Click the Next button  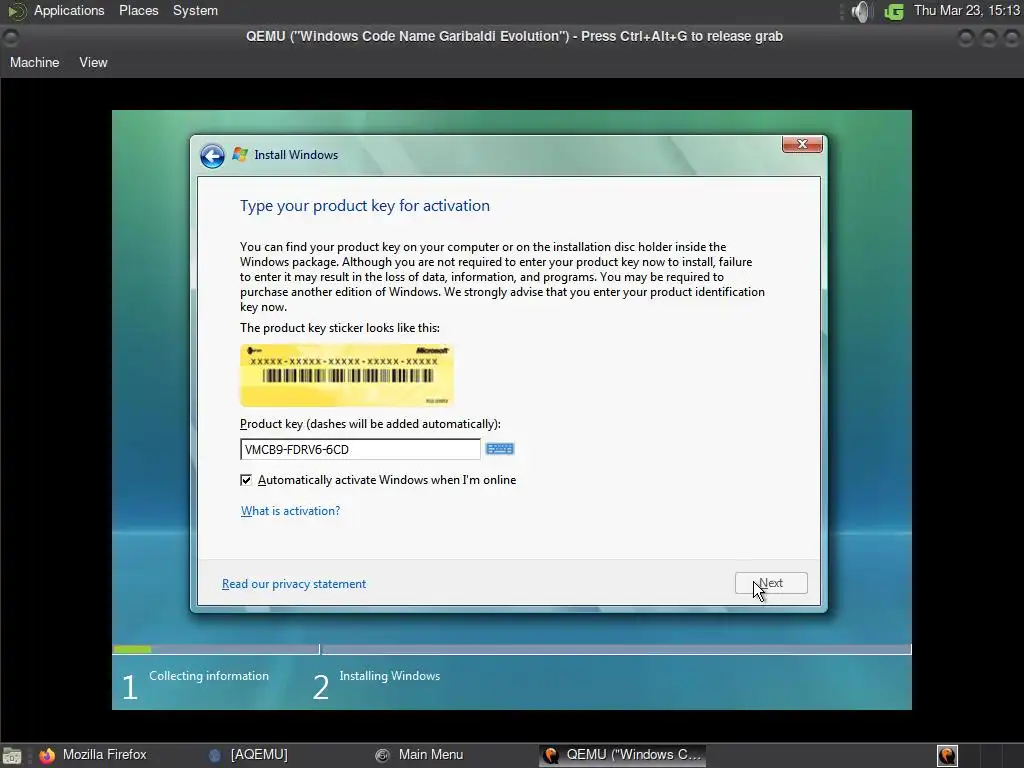[771, 583]
